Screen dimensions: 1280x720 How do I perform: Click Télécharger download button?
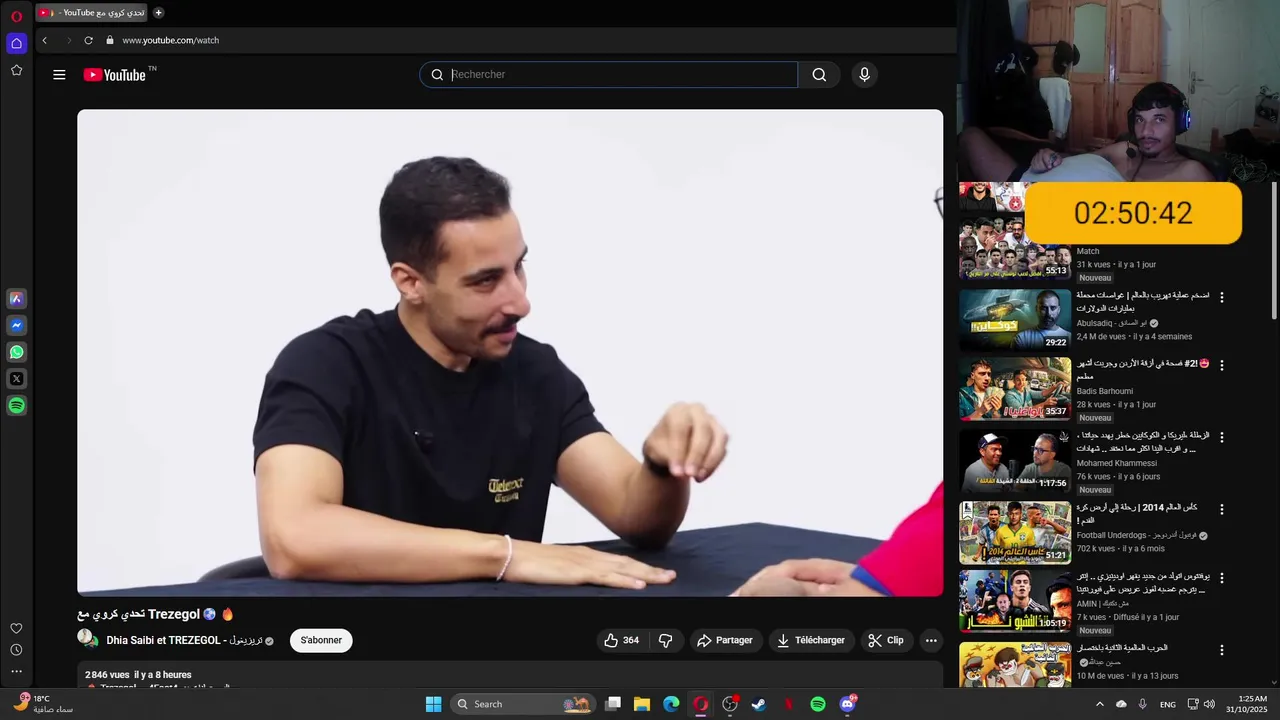click(811, 640)
